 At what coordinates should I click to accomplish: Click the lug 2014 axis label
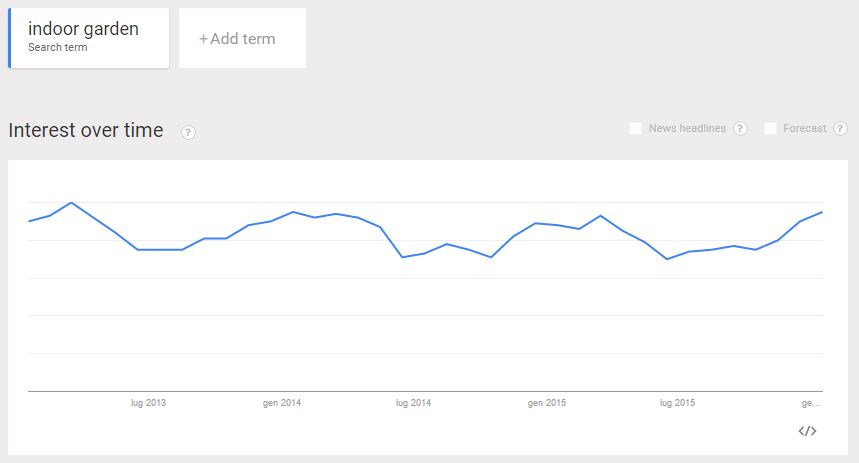[x=413, y=403]
